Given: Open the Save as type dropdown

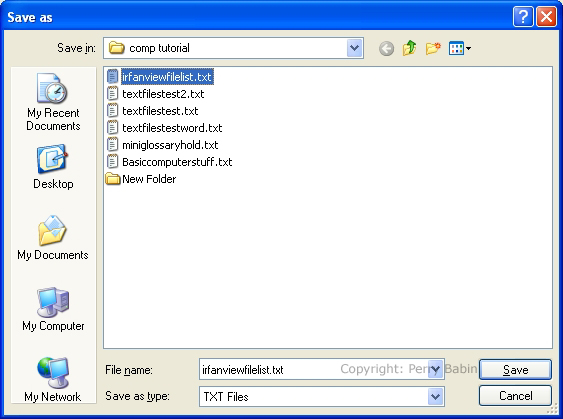Looking at the screenshot, I should (435, 396).
